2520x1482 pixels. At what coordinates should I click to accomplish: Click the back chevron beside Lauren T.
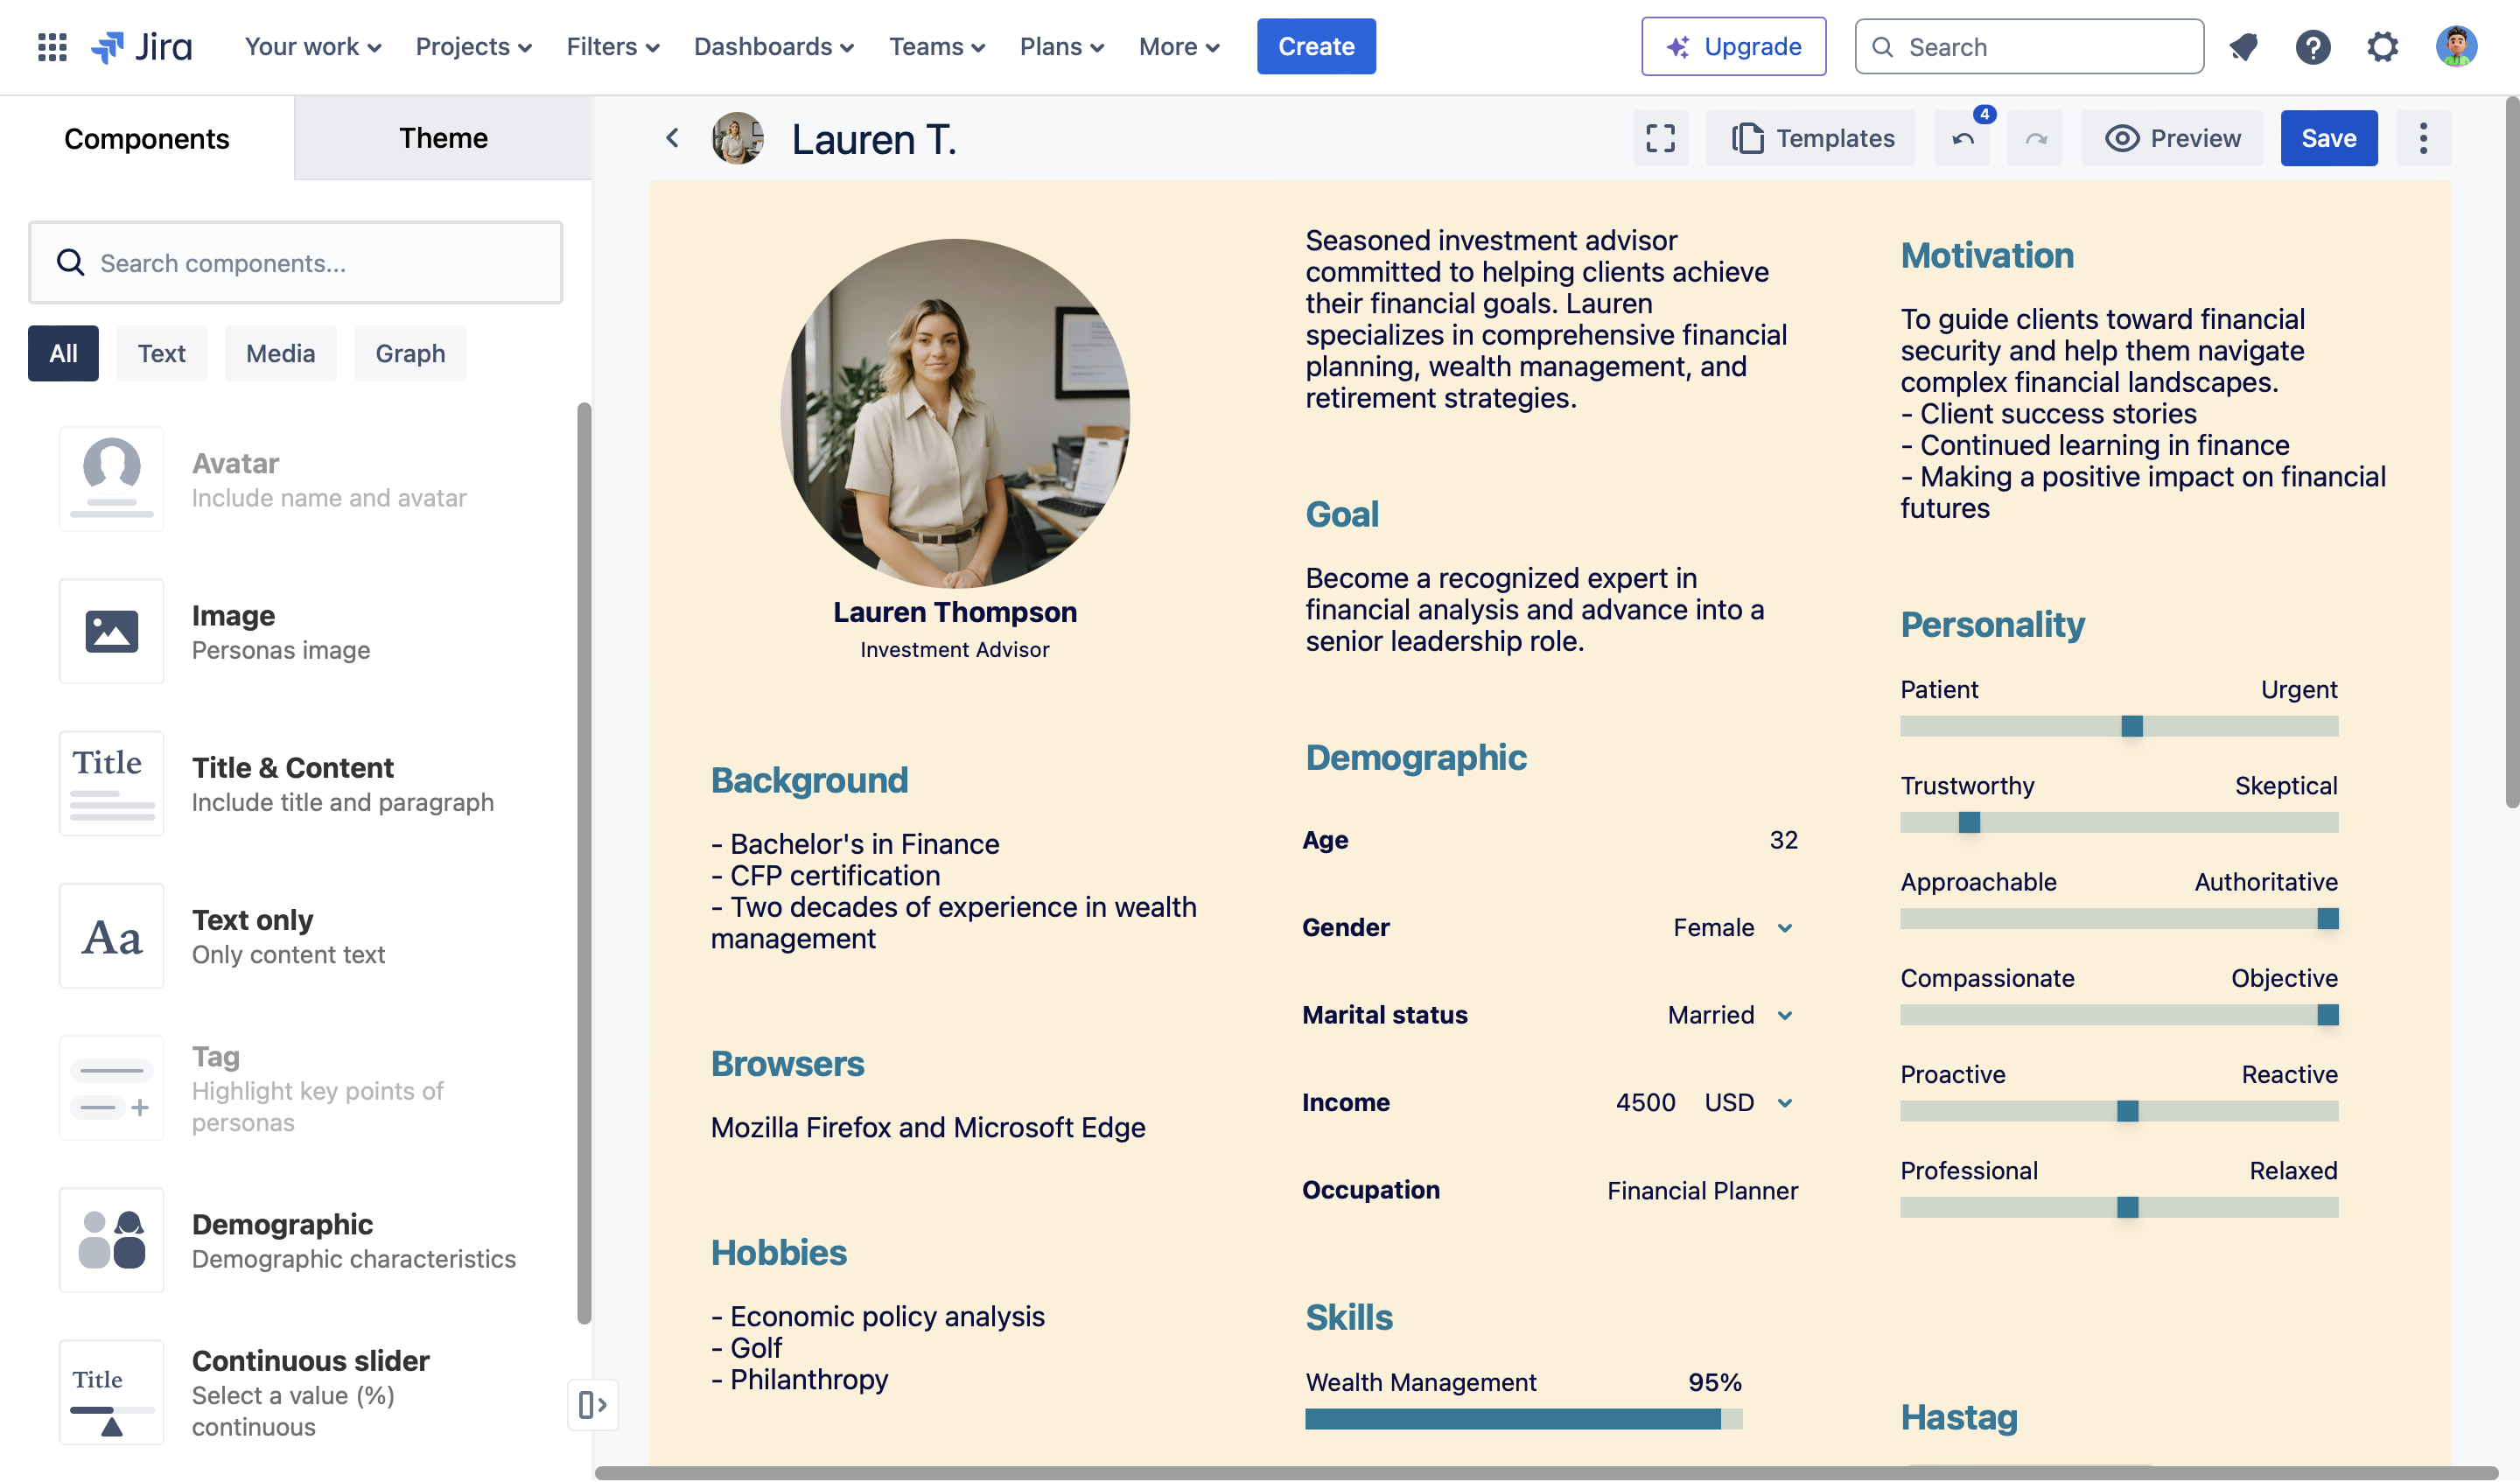point(672,138)
